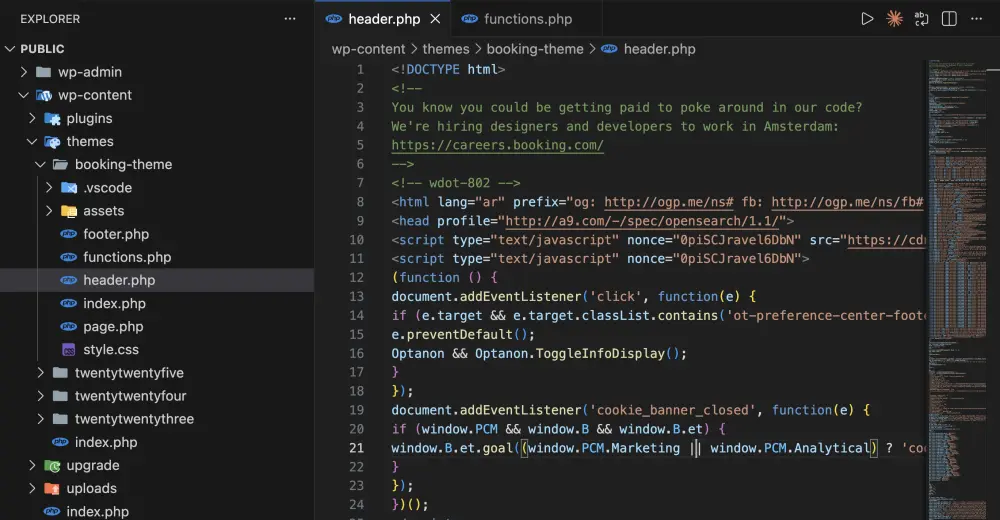Screen dimensions: 1000x520
Task: Collapse the booking-theme folder chevron
Action: (40, 165)
